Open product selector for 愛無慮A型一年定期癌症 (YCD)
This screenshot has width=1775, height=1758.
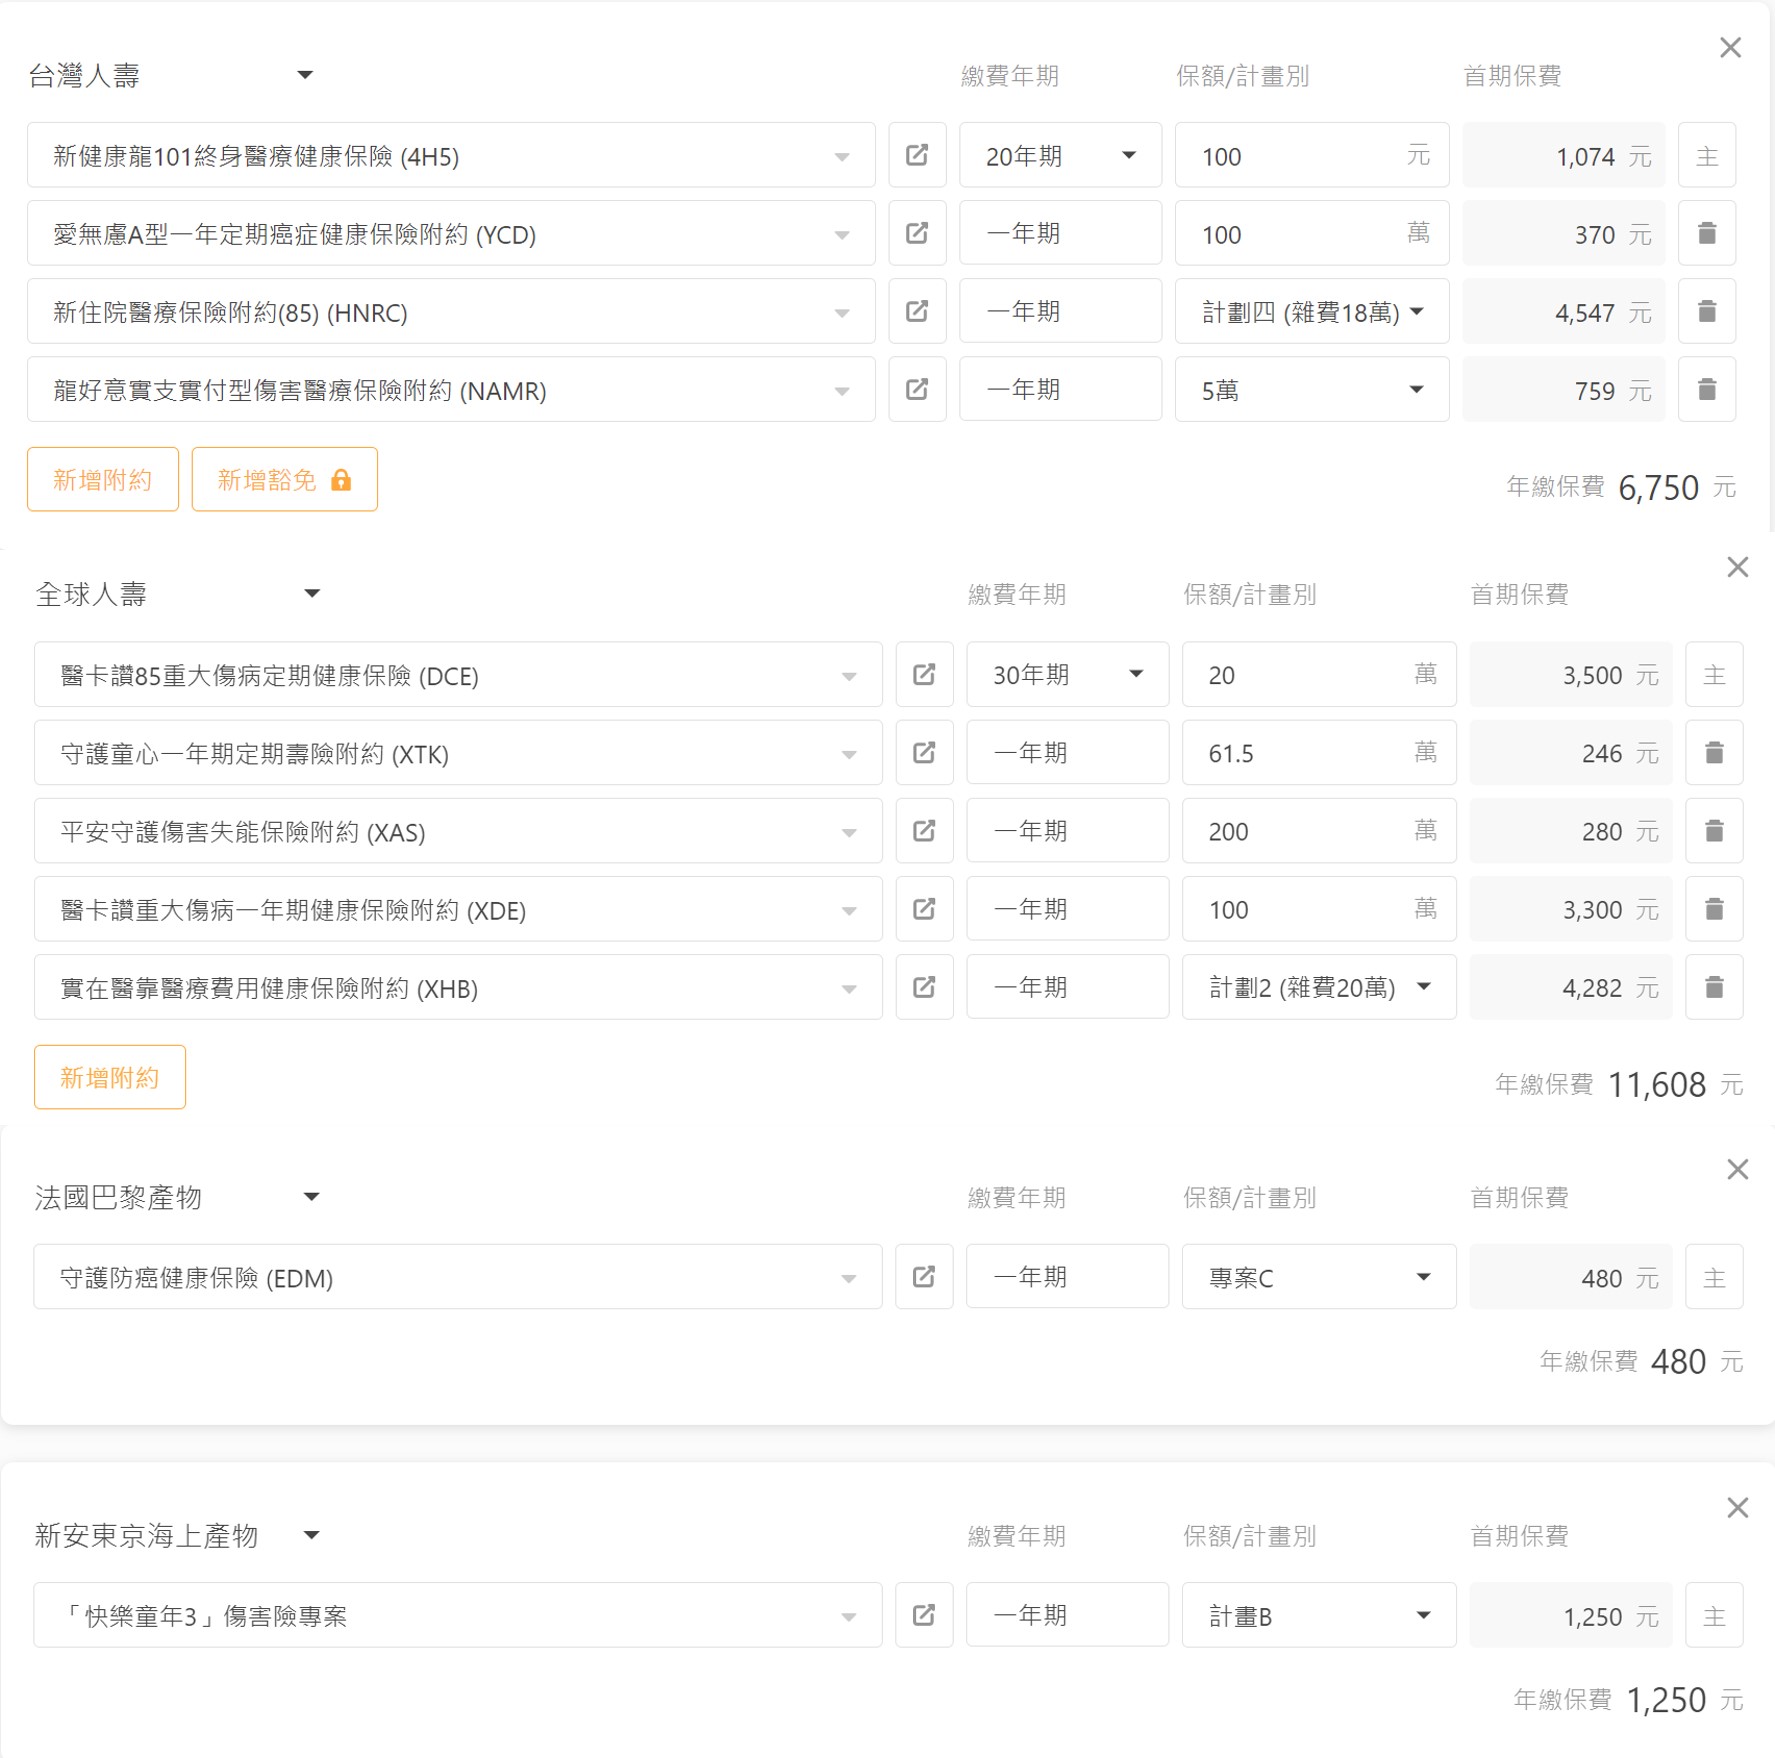[451, 233]
